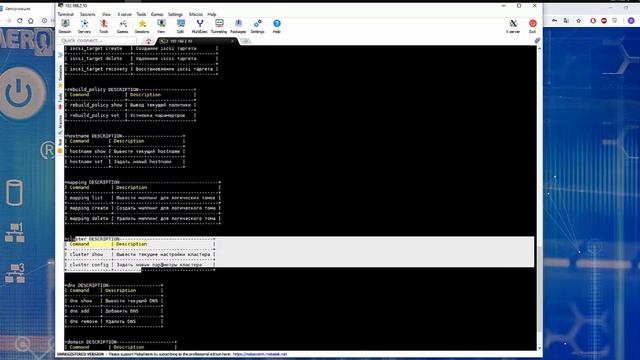640x360 pixels.
Task: Open the Games toolbar icon
Action: pyautogui.click(x=122, y=26)
